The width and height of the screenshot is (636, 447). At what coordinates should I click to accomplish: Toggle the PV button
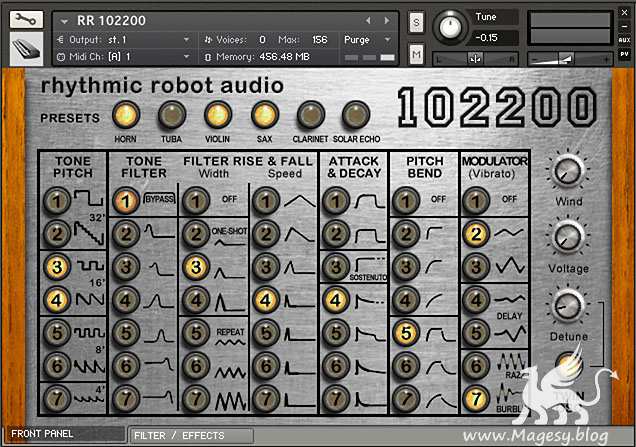tap(625, 53)
